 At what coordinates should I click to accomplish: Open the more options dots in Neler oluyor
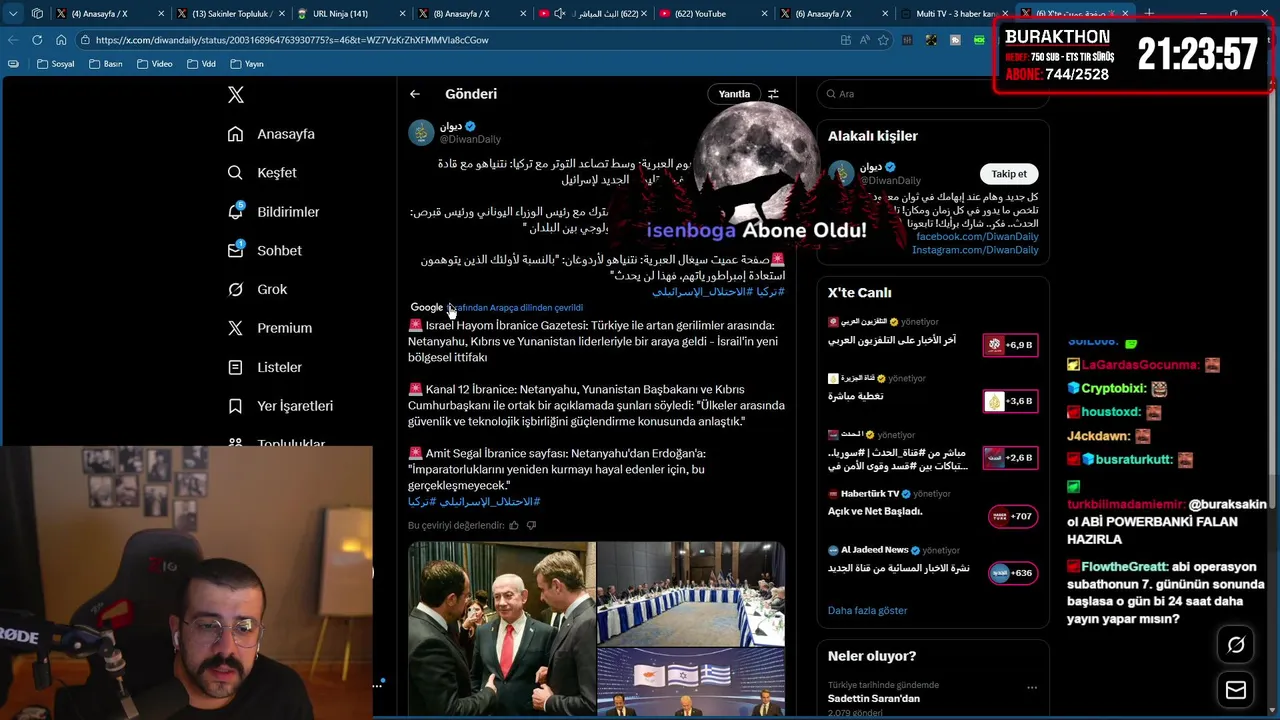[x=1032, y=687]
